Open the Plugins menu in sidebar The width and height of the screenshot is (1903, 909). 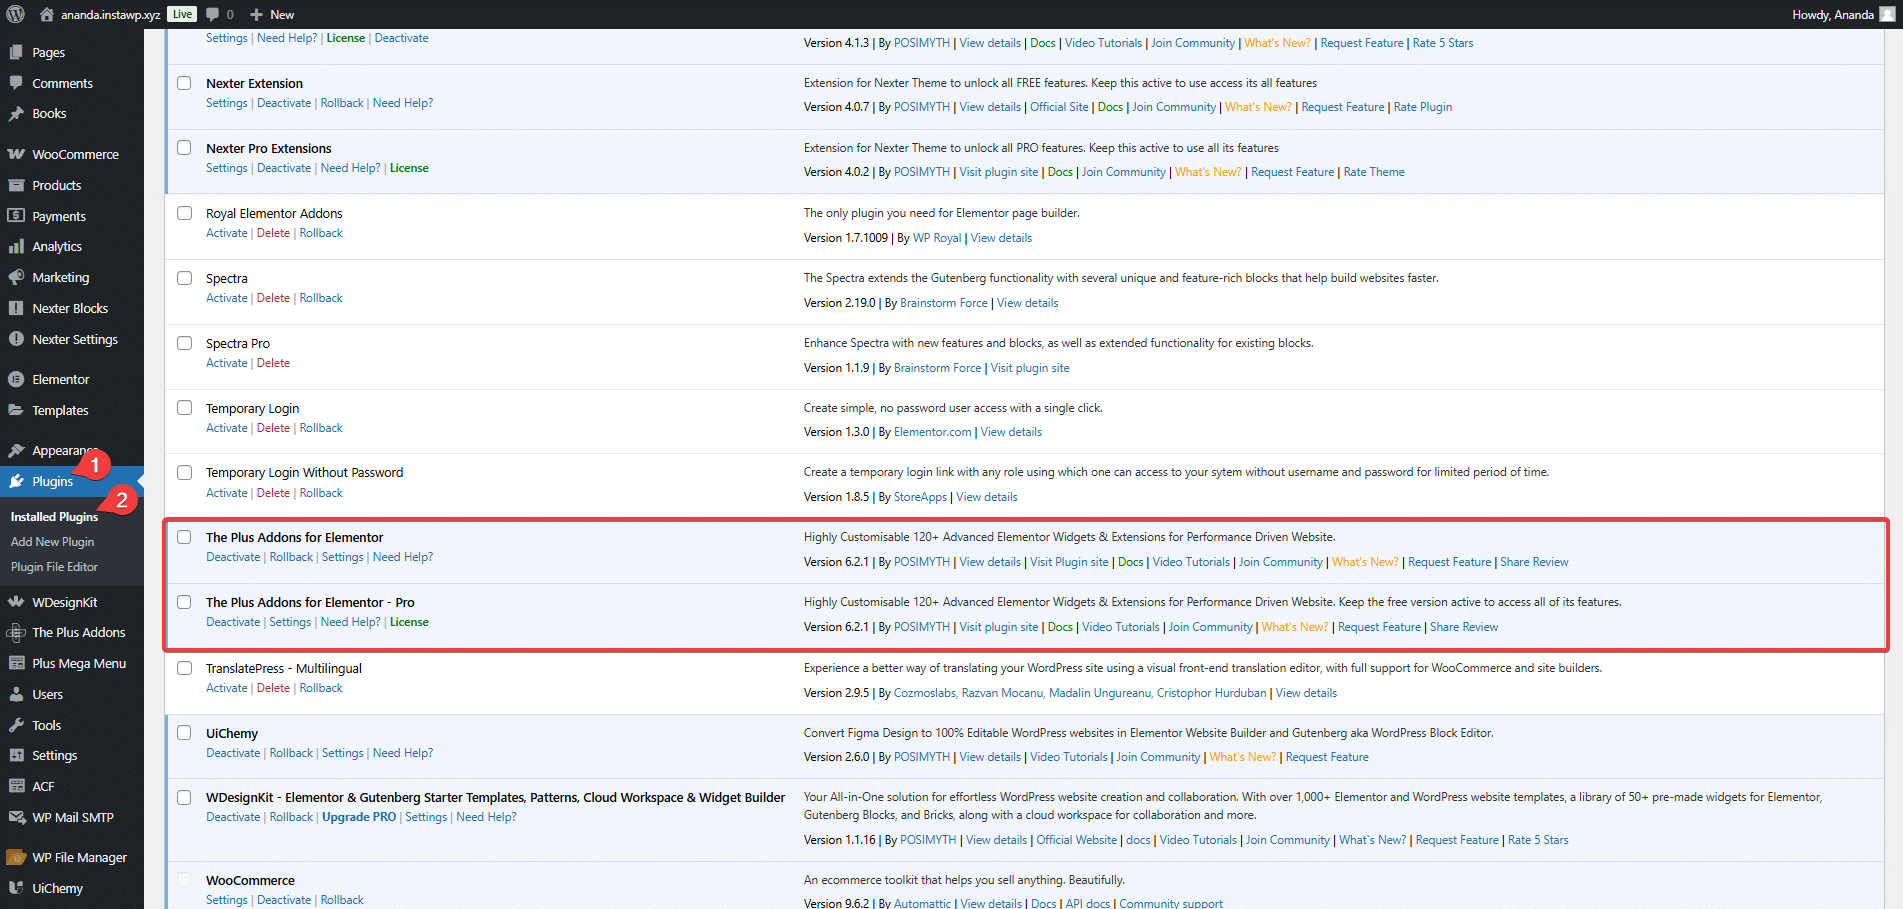click(x=72, y=481)
